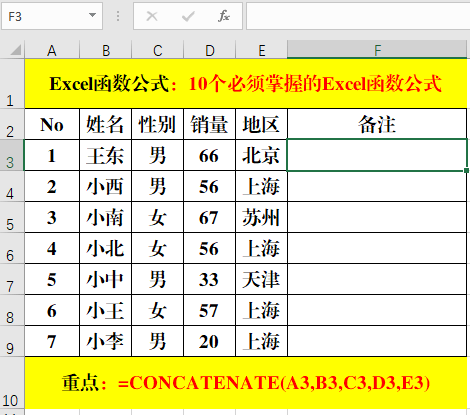The image size is (470, 415).
Task: Open the Name Box dropdown arrow
Action: click(x=92, y=15)
